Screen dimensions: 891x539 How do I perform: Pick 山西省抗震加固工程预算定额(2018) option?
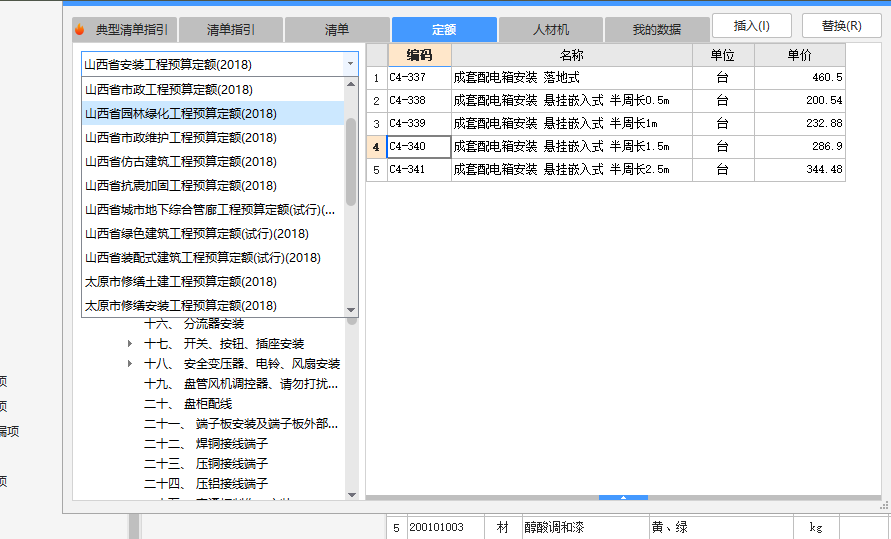pyautogui.click(x=213, y=186)
